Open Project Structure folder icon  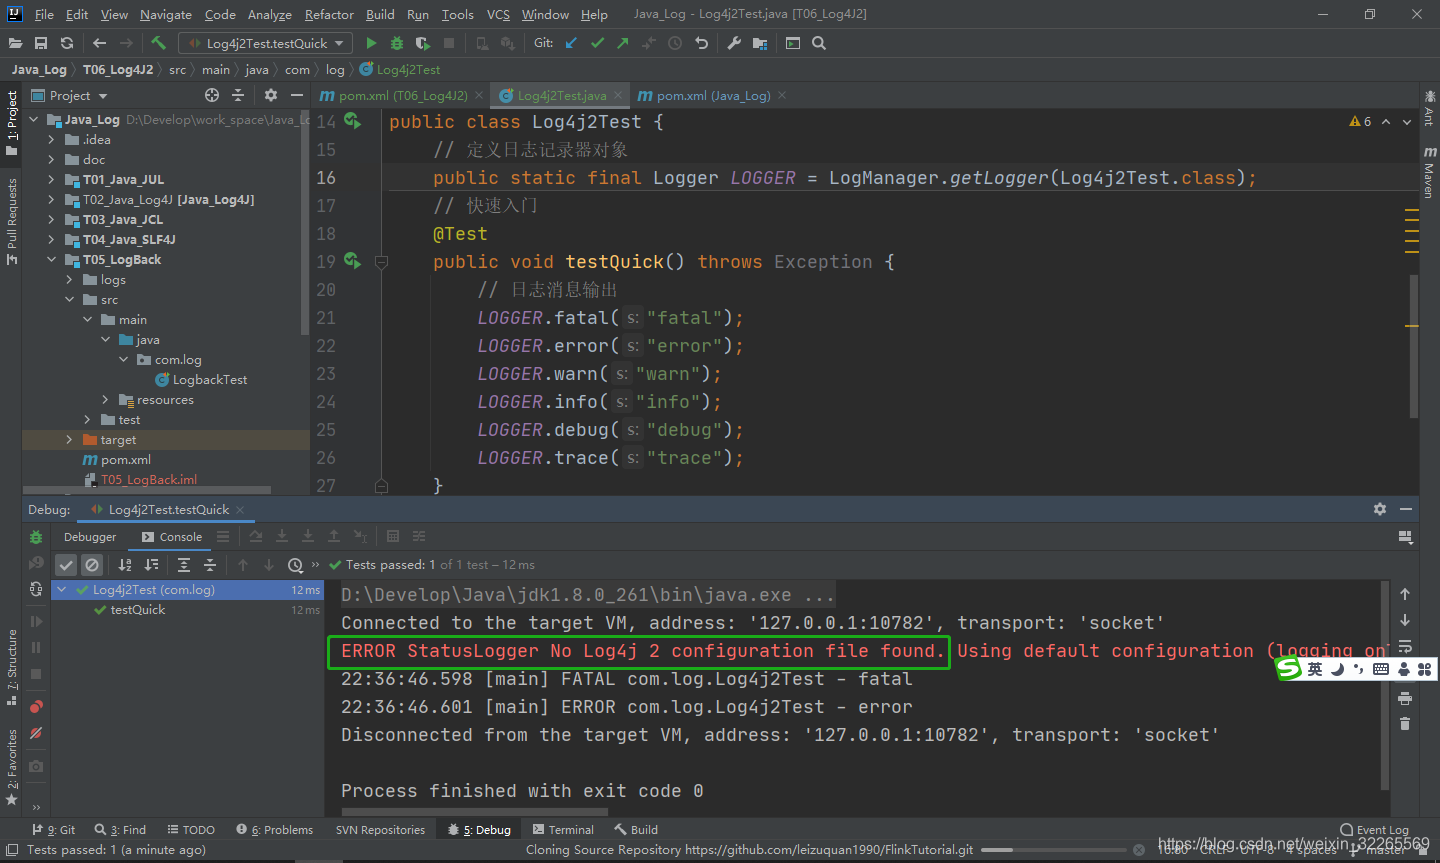click(x=760, y=43)
